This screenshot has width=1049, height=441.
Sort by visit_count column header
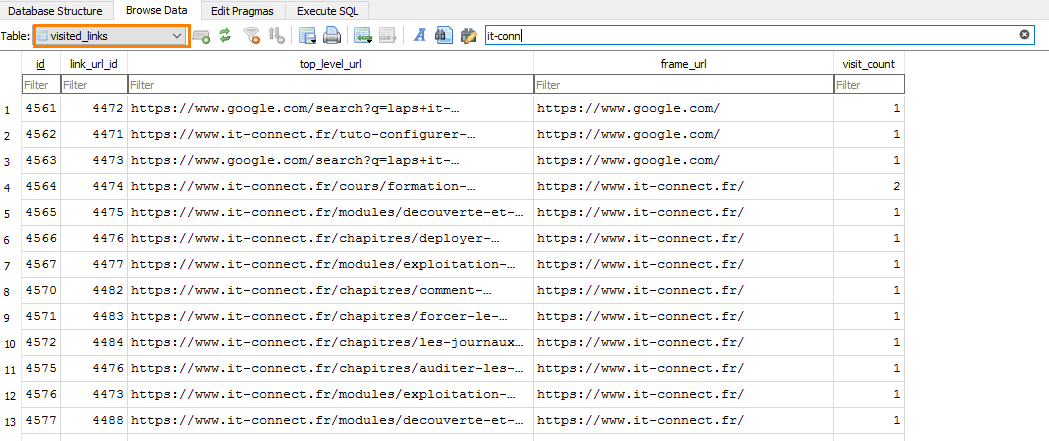pyautogui.click(x=869, y=64)
